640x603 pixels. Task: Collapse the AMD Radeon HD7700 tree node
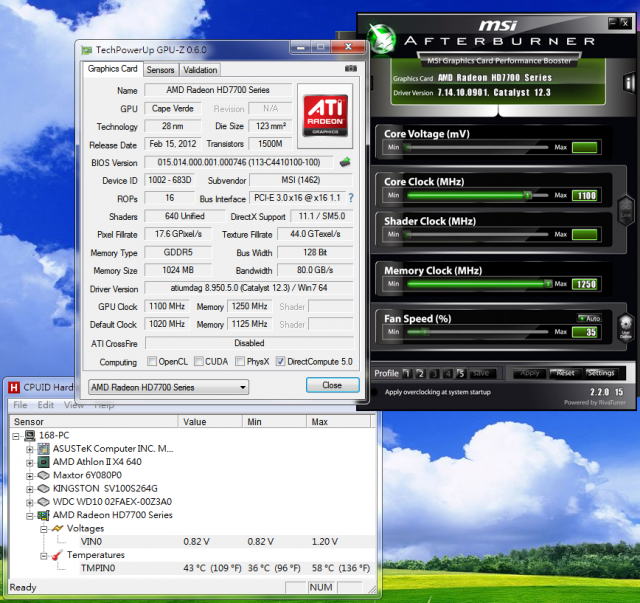pos(29,516)
